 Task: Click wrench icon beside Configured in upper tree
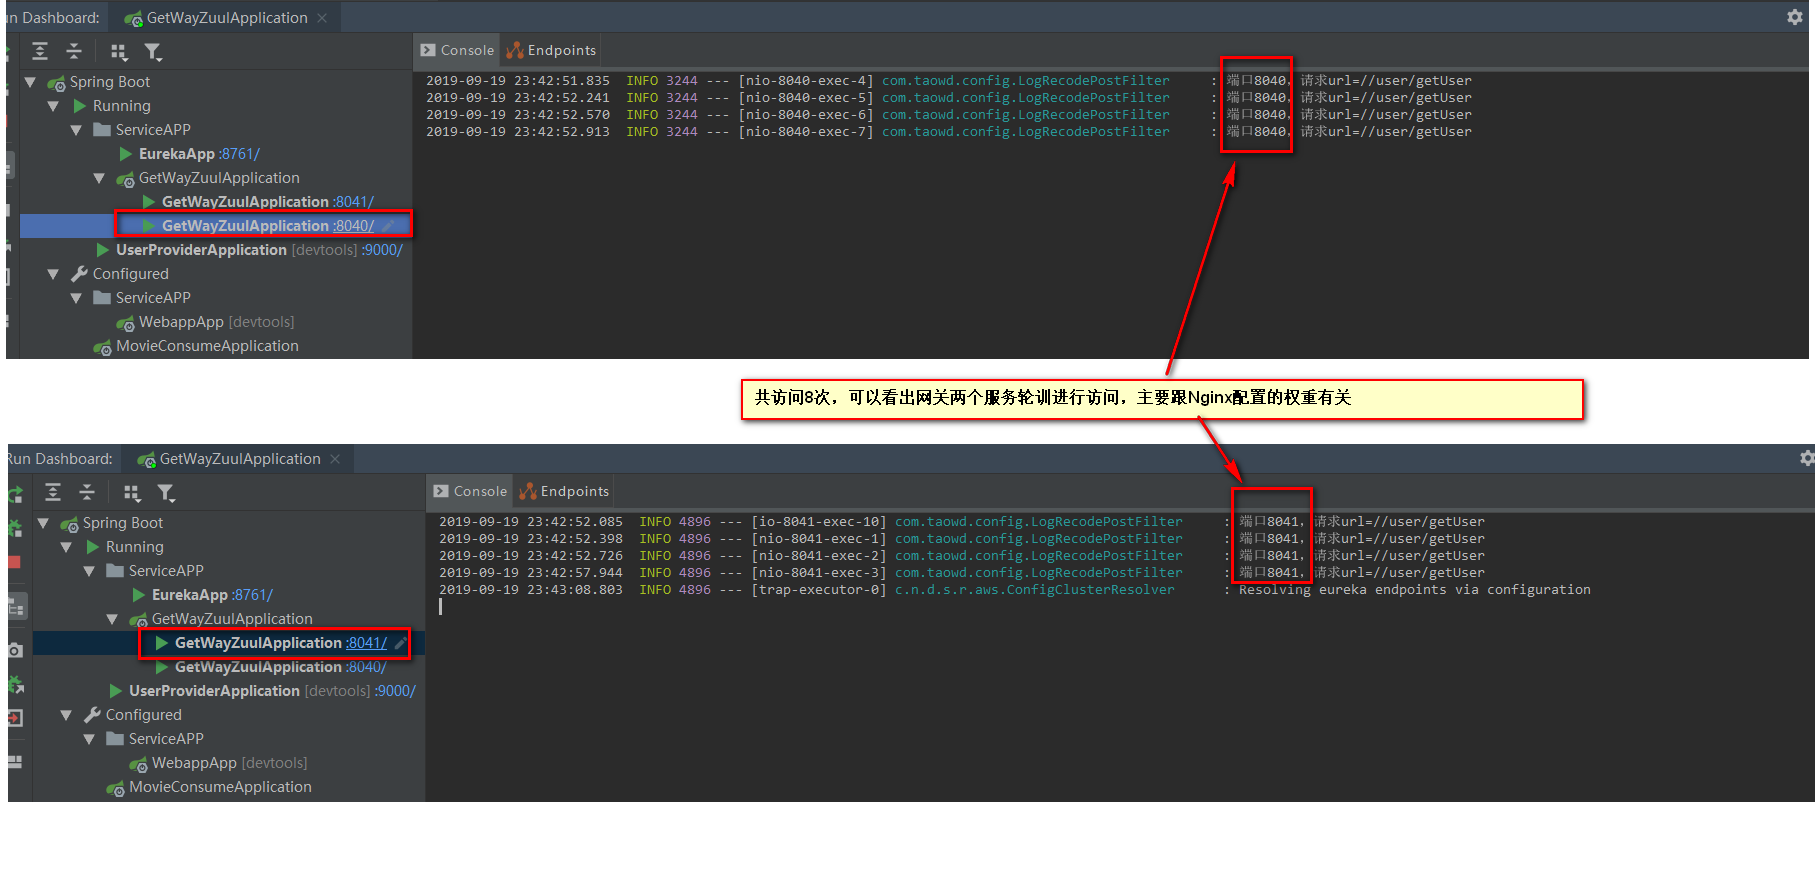[x=80, y=274]
